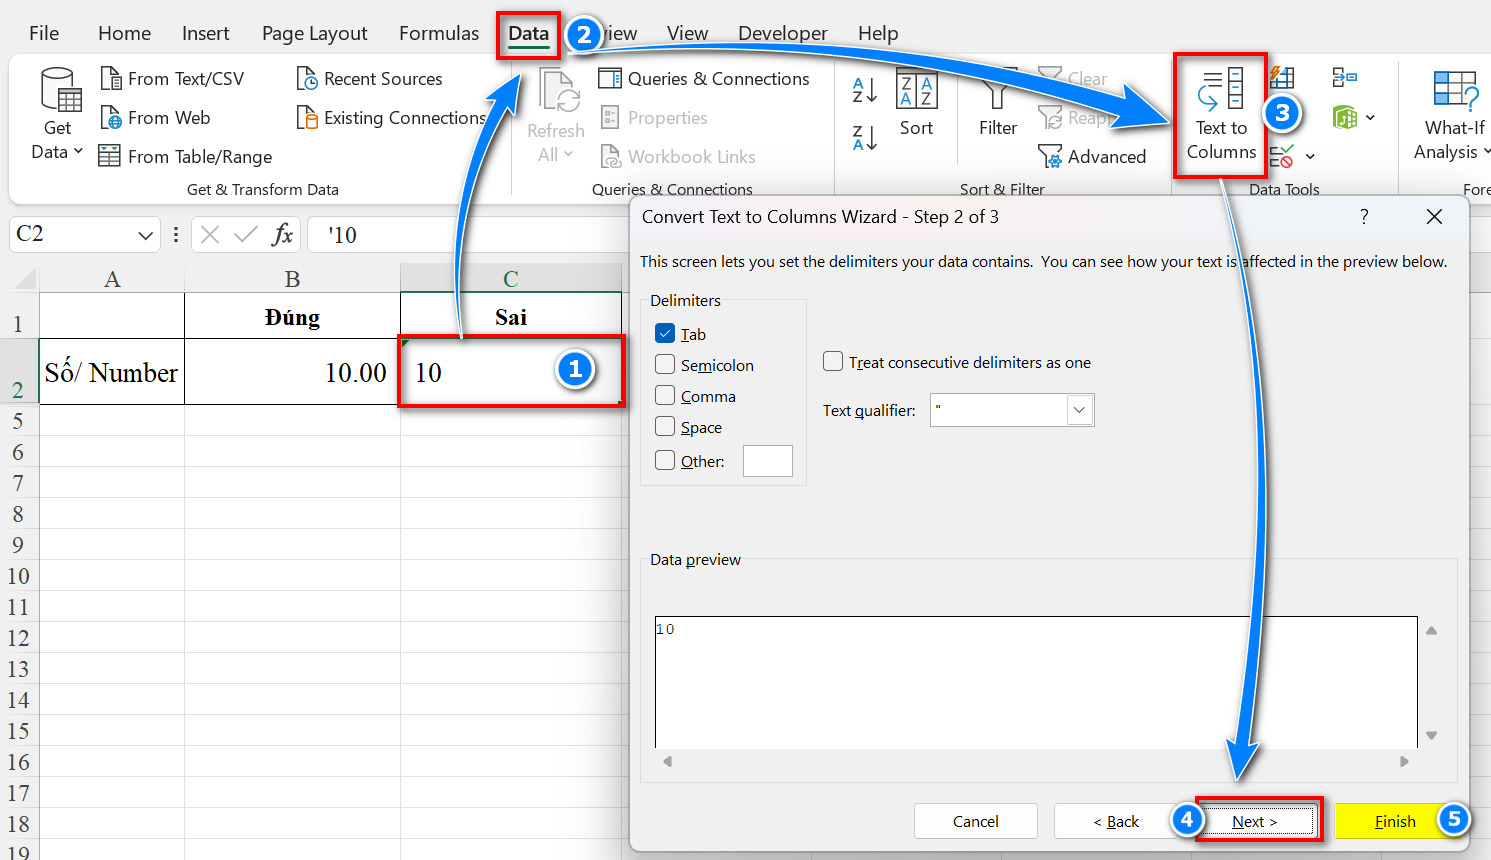Open the Text qualifier dropdown
This screenshot has height=860, width=1491.
coord(1078,410)
